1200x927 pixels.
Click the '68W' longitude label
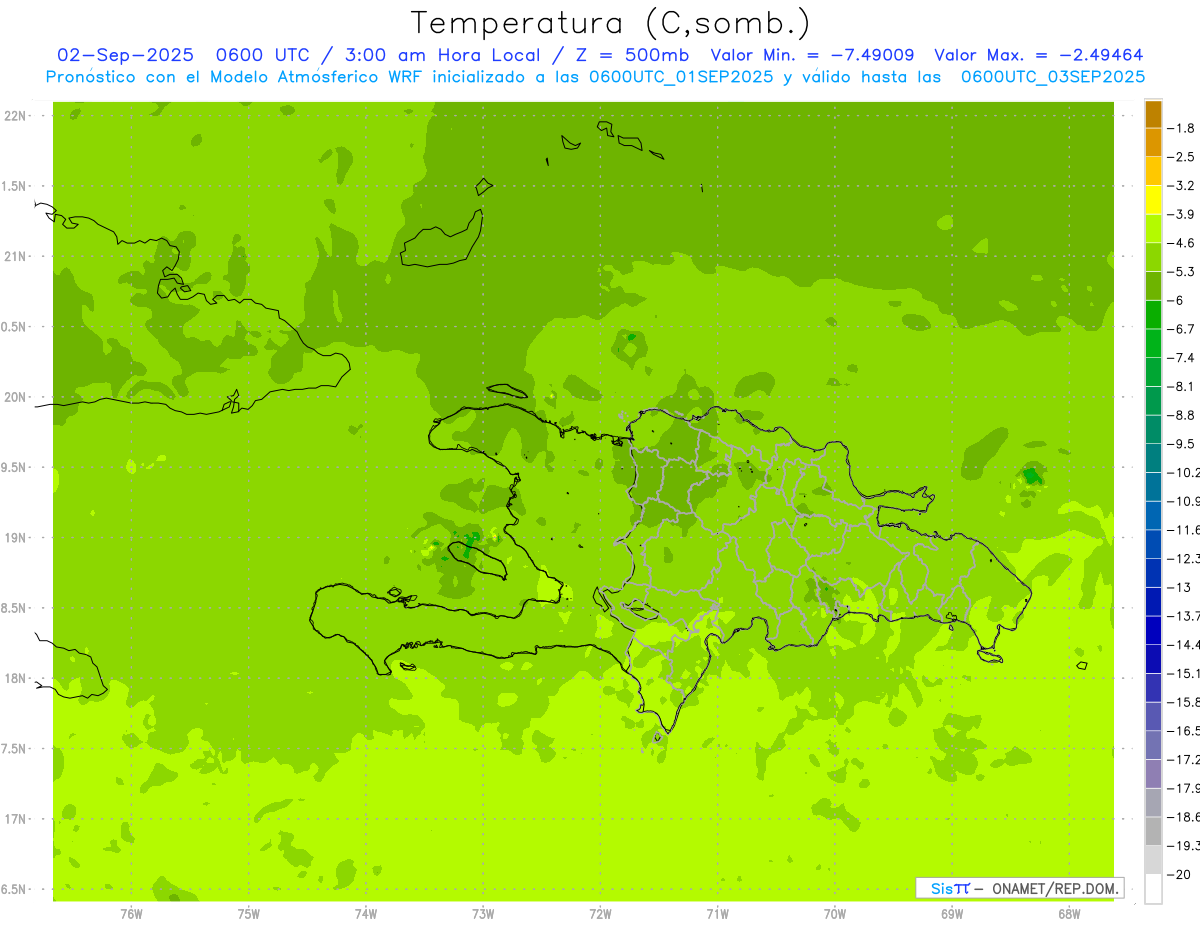[x=1068, y=914]
